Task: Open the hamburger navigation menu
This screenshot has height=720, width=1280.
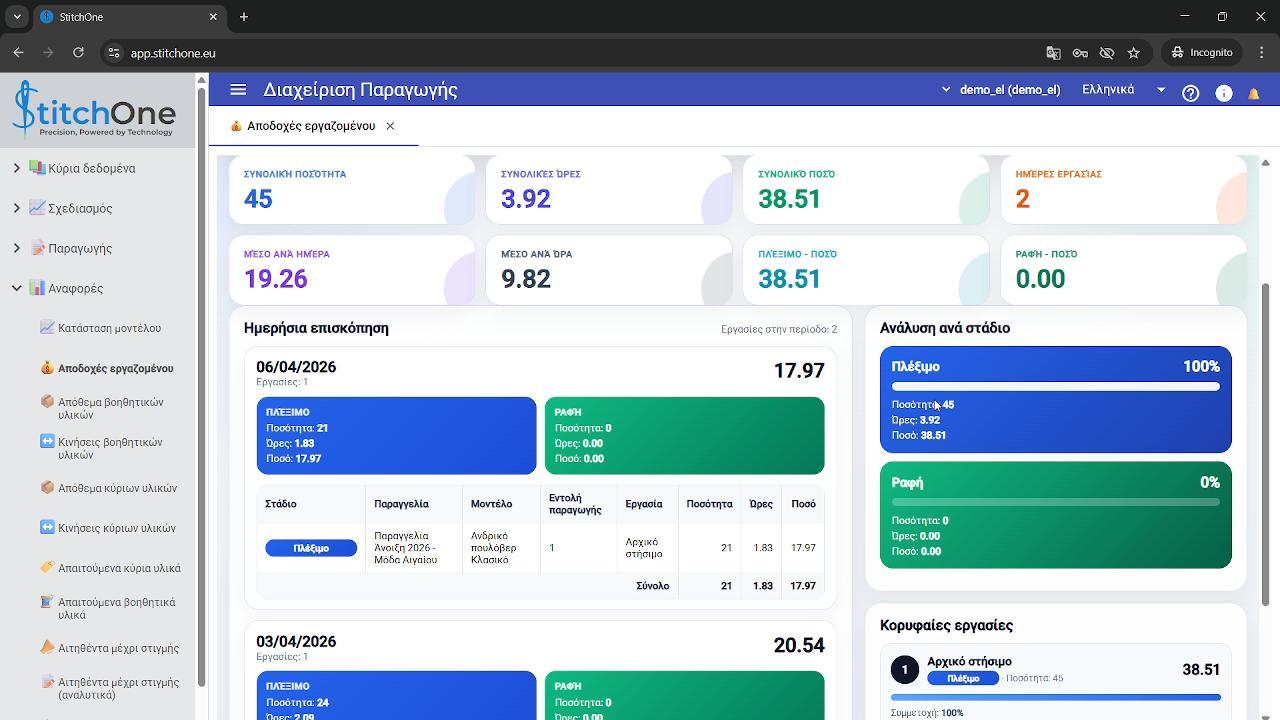Action: (238, 90)
